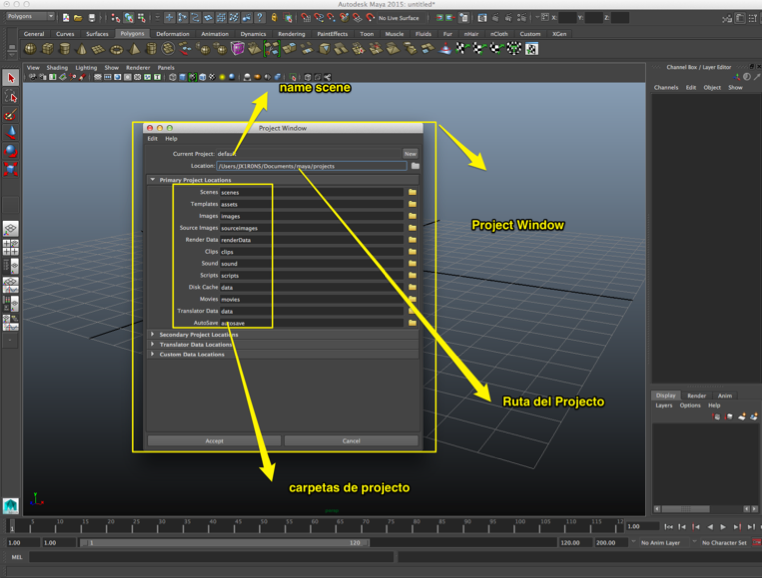Click the folder icon next to Scenes
The width and height of the screenshot is (762, 578).
click(412, 192)
